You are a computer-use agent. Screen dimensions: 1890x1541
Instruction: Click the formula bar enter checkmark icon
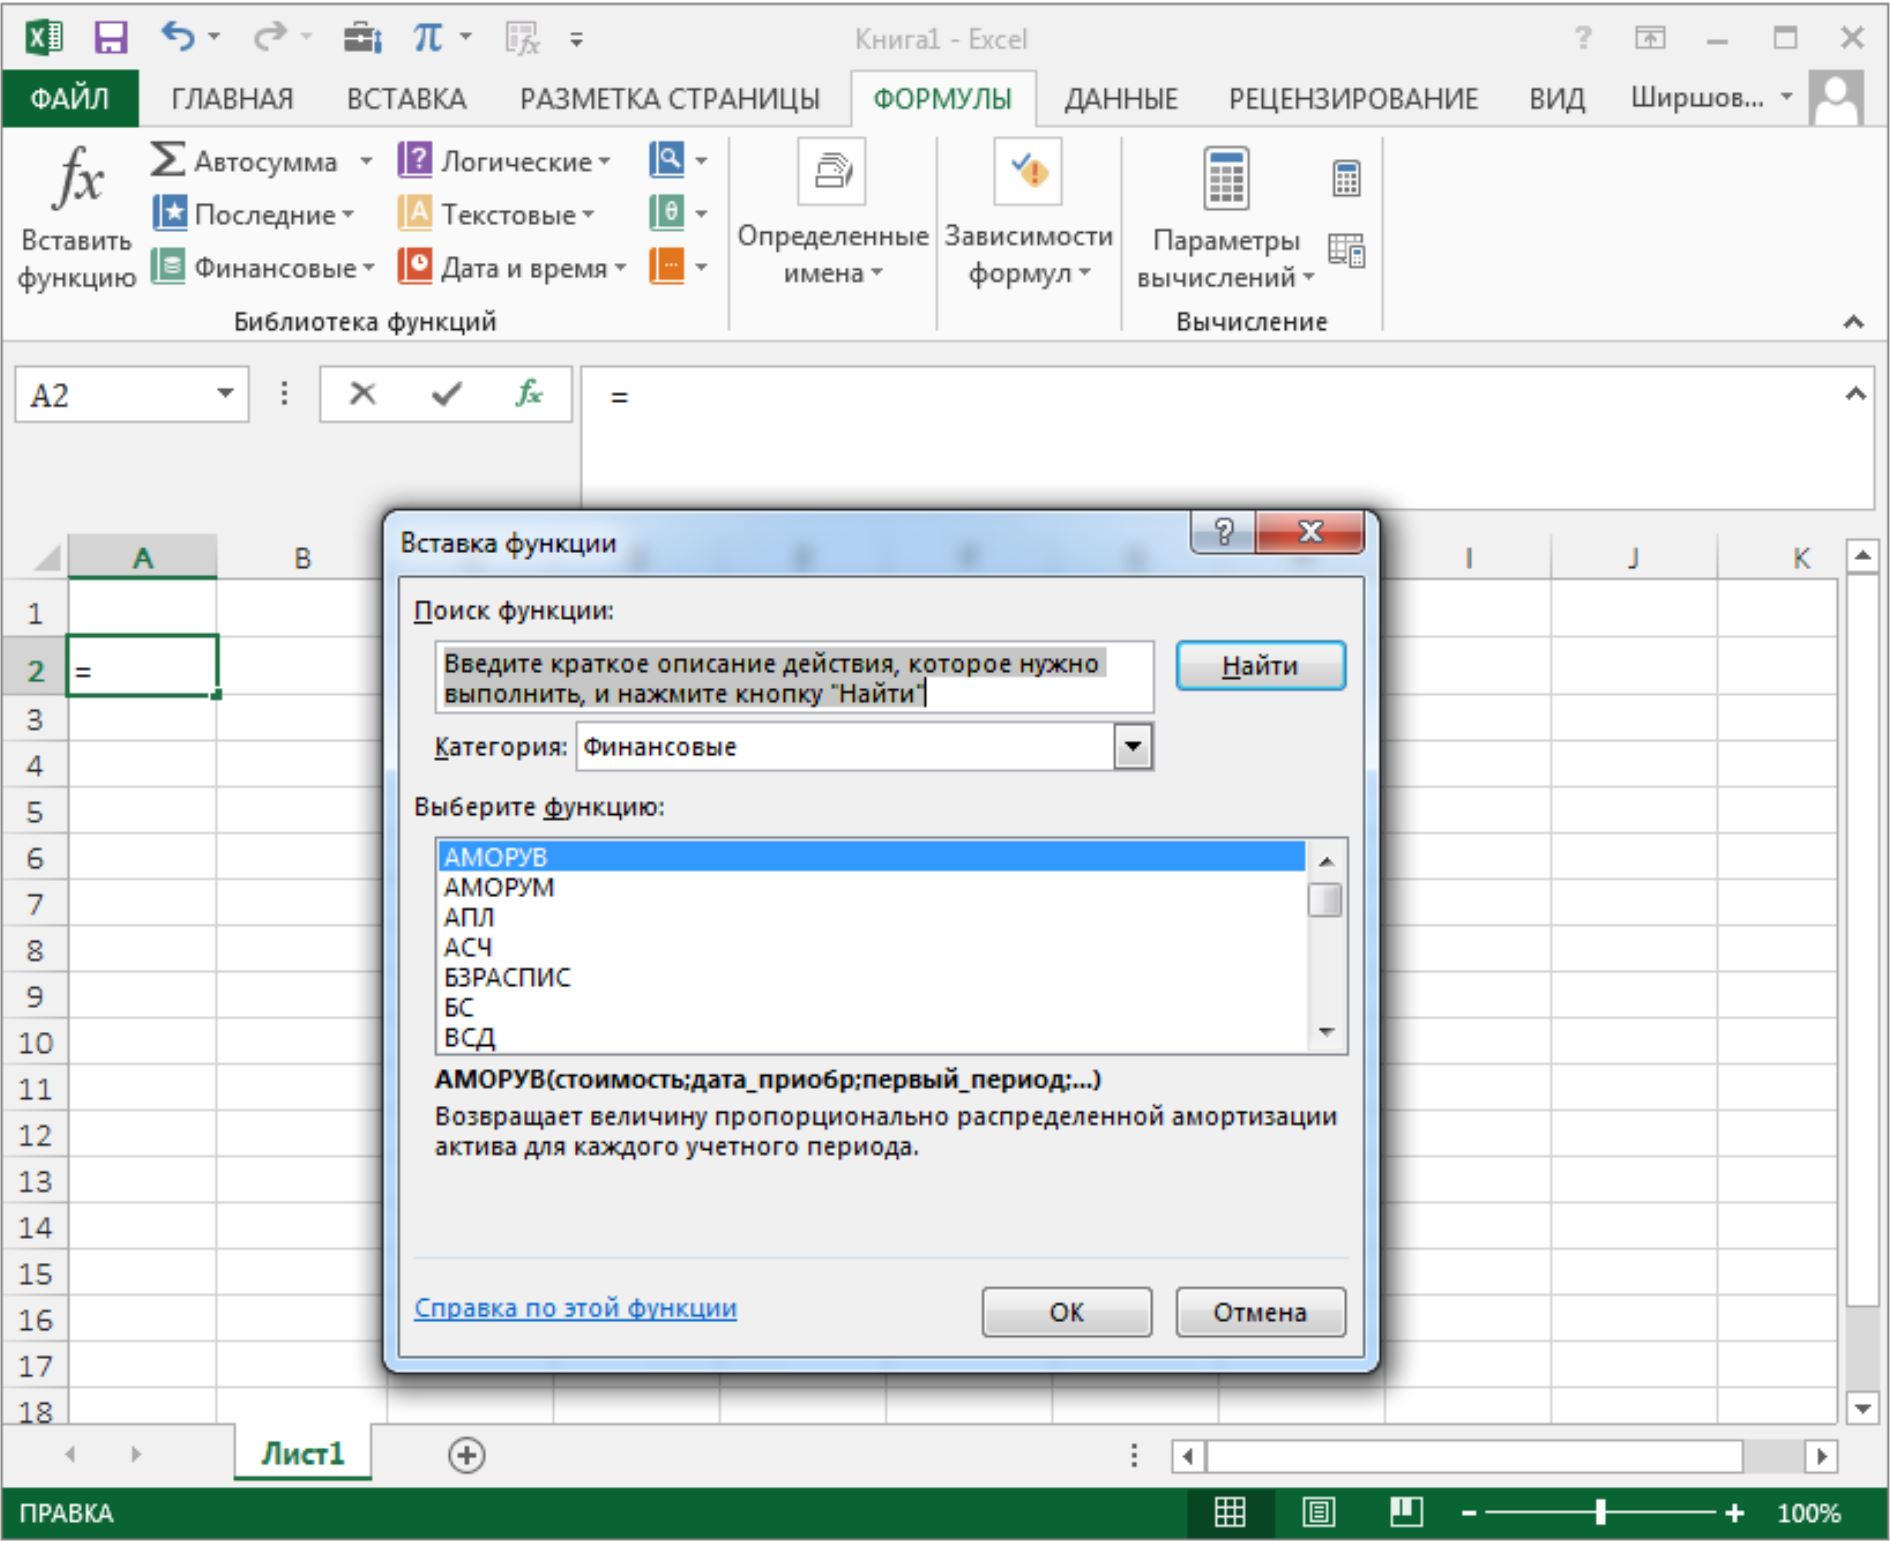[x=446, y=394]
